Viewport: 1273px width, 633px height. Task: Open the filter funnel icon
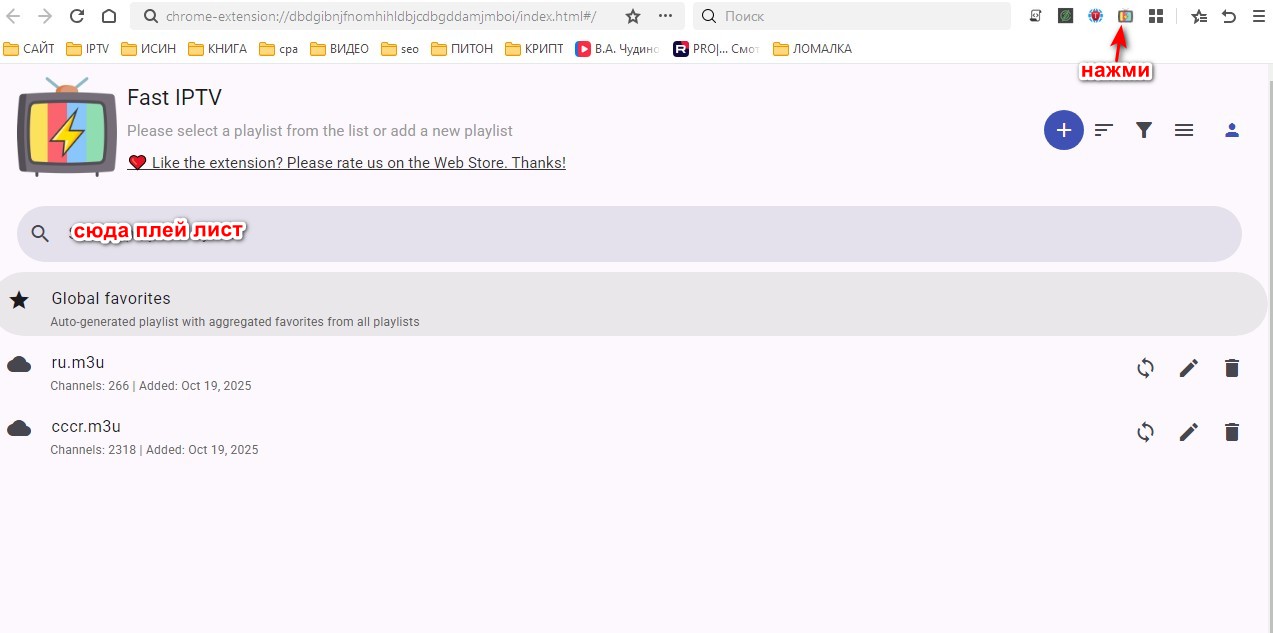coord(1144,130)
